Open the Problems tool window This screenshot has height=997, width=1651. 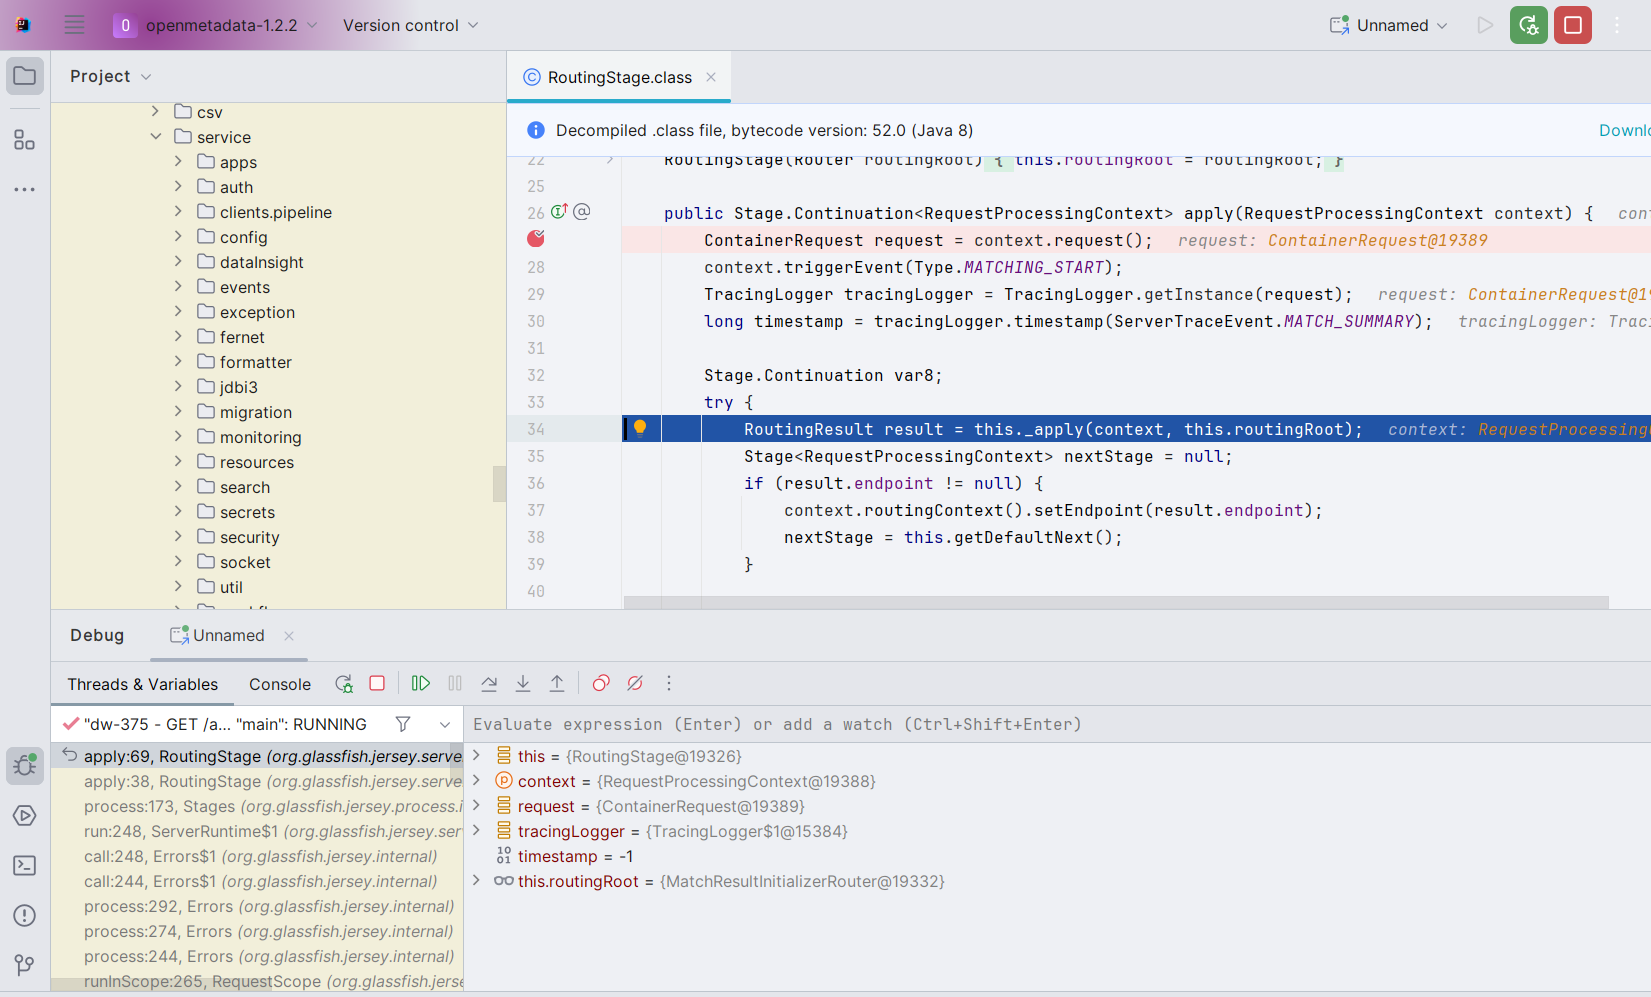coord(24,915)
